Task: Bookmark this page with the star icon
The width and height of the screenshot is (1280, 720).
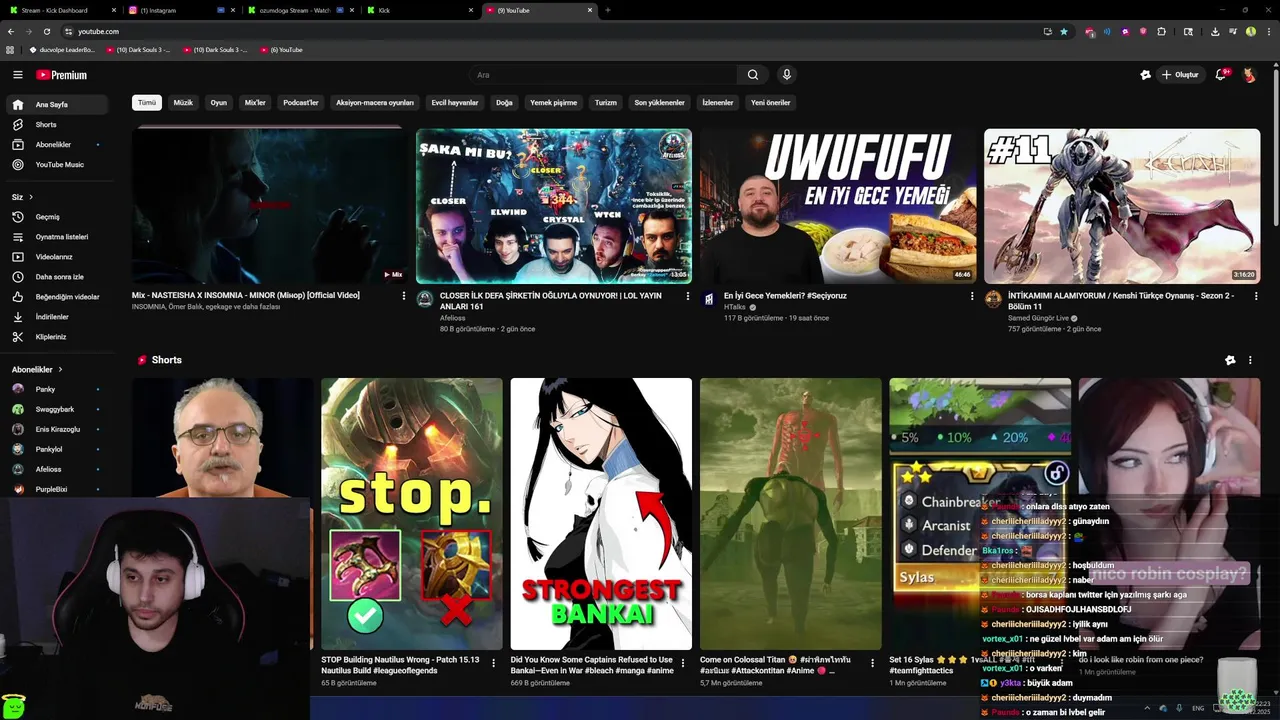Action: tap(1064, 31)
